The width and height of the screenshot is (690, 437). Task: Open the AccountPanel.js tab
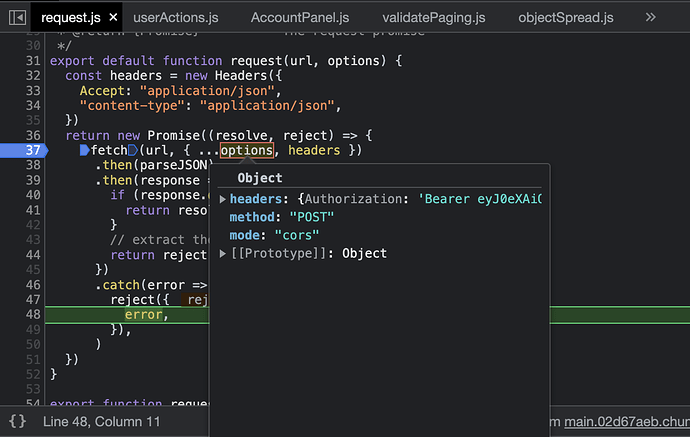point(299,17)
